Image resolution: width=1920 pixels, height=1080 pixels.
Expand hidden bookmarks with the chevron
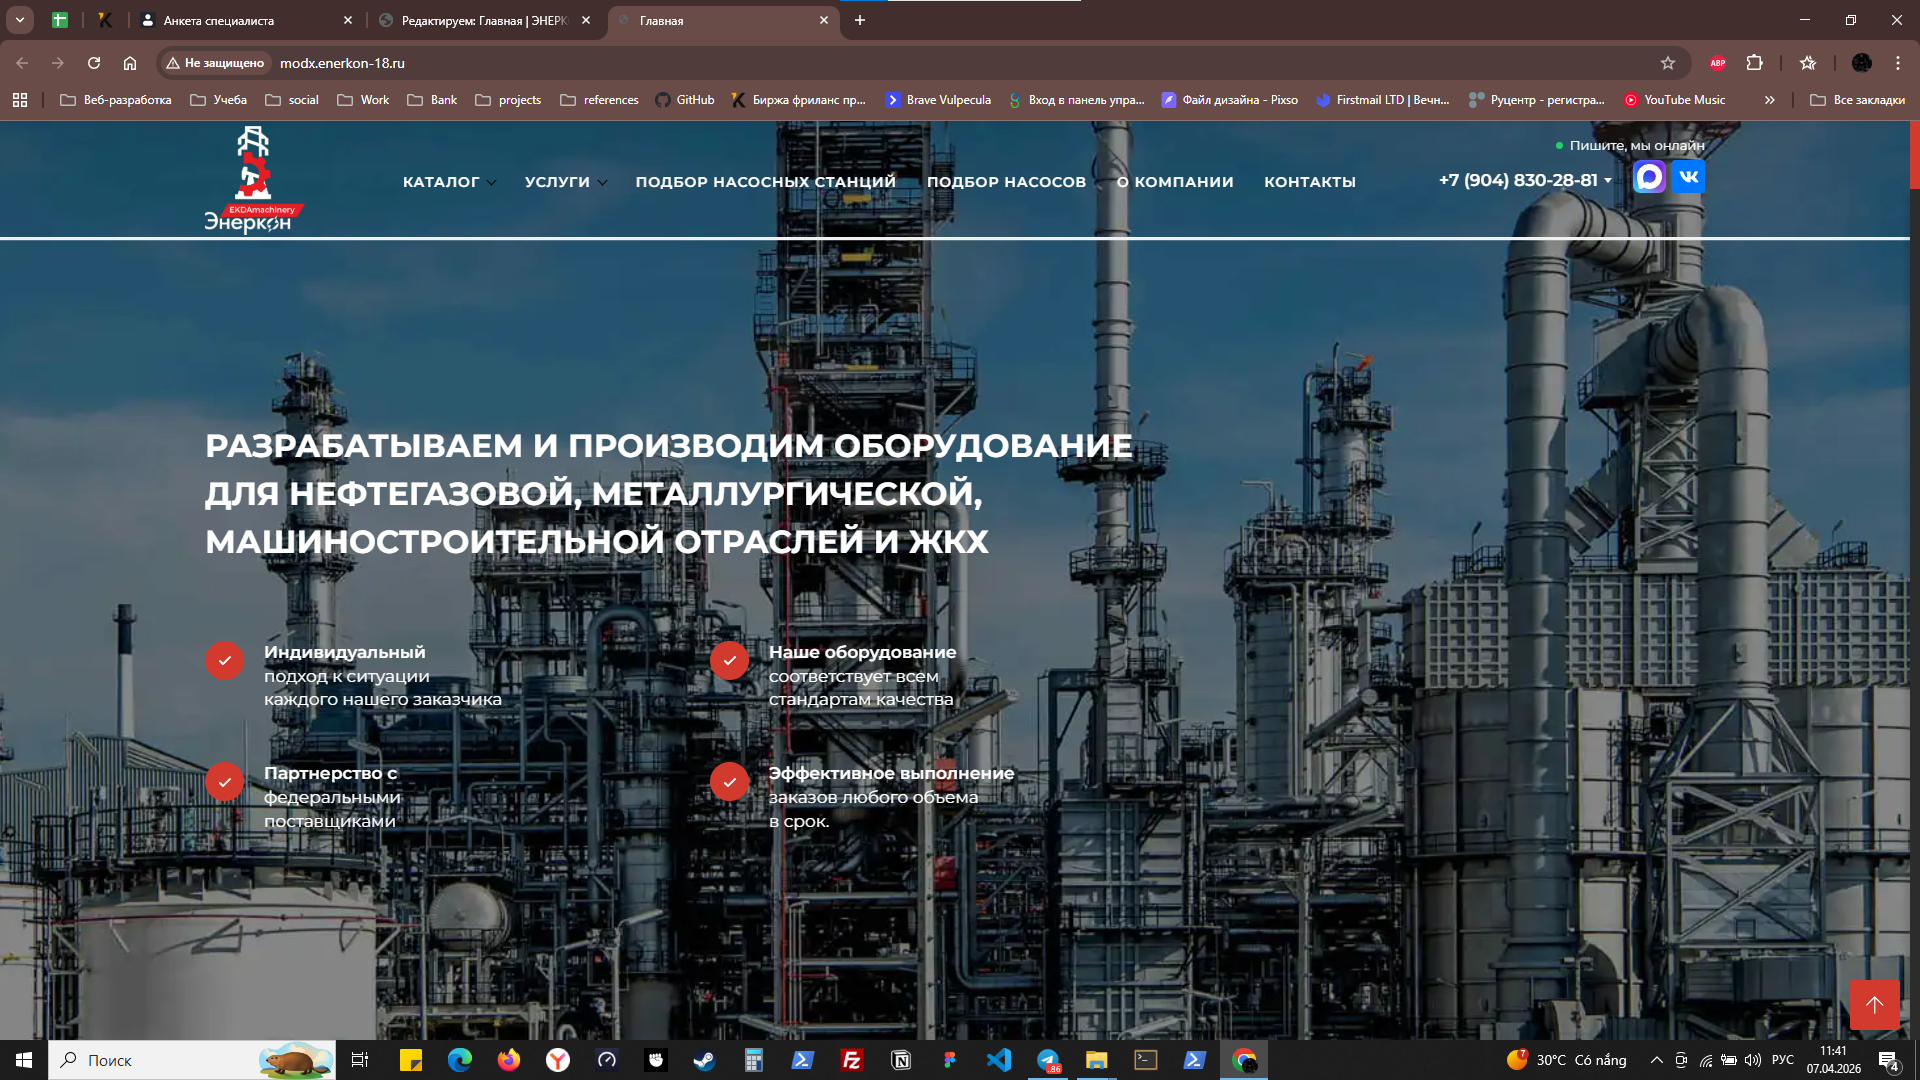(1770, 99)
